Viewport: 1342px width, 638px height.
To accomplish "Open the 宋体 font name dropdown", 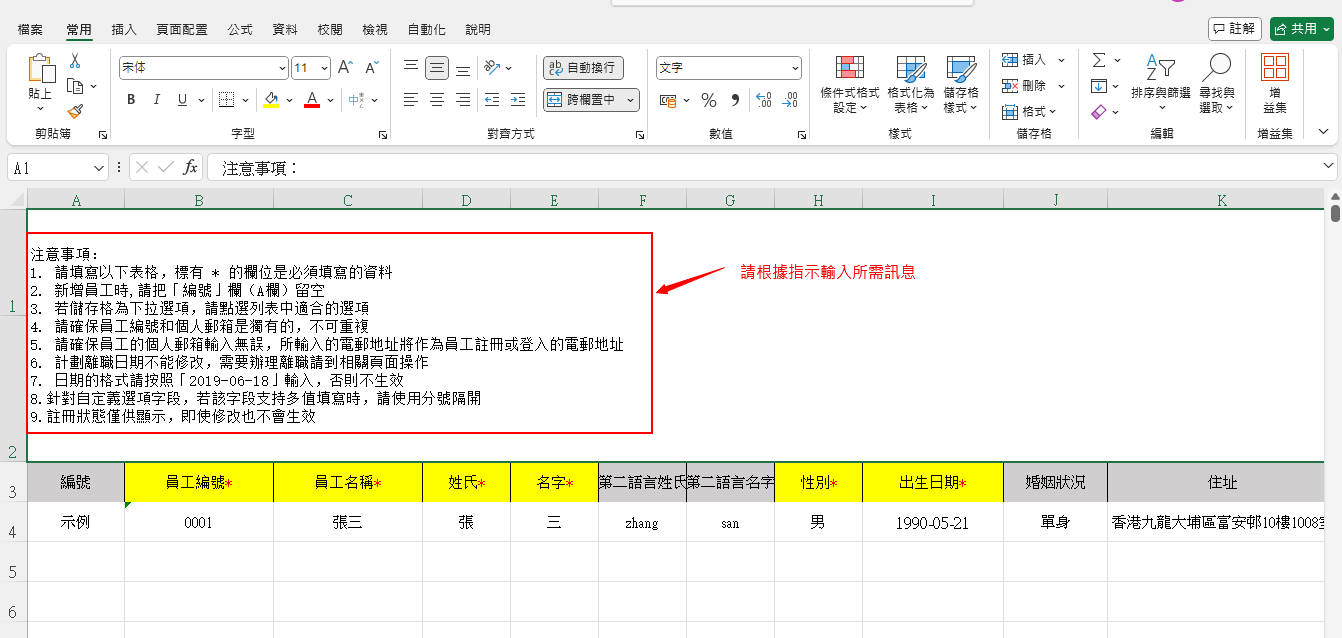I will pos(283,69).
